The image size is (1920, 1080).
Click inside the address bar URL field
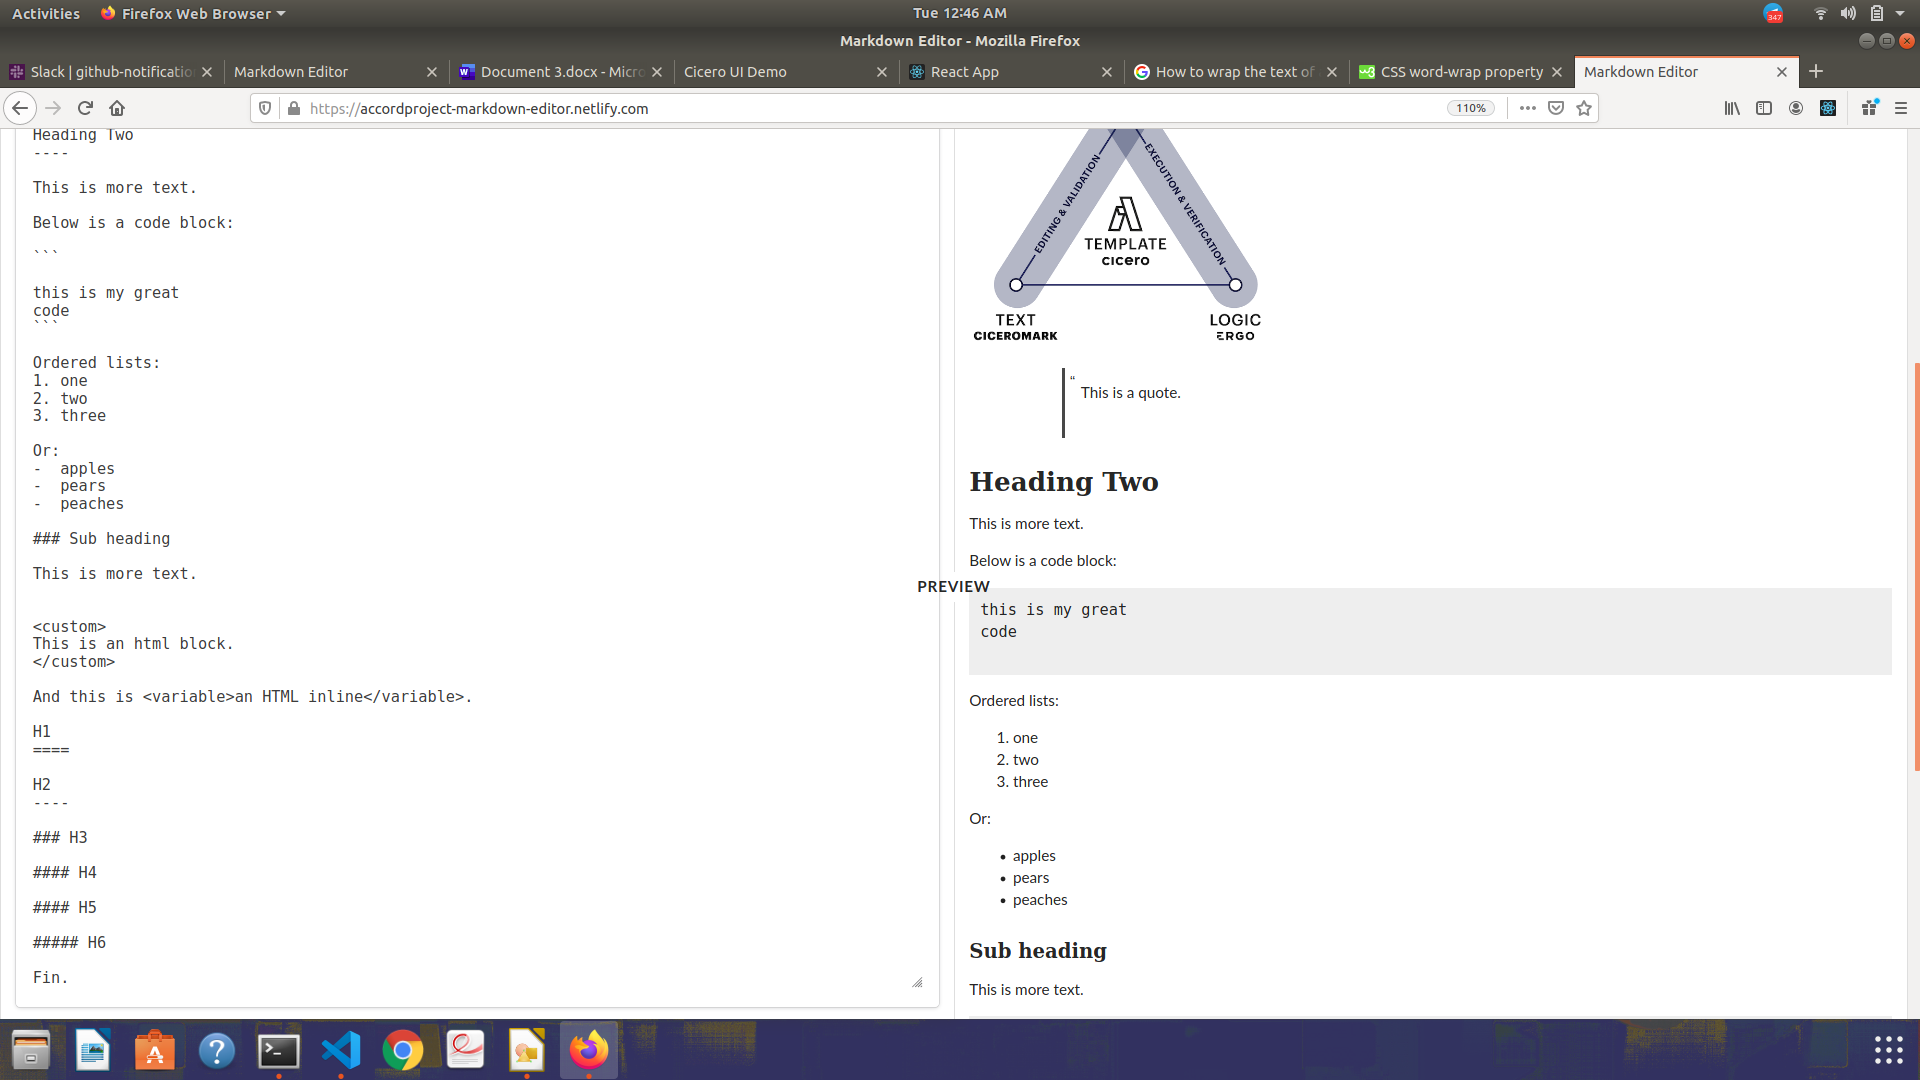800,108
